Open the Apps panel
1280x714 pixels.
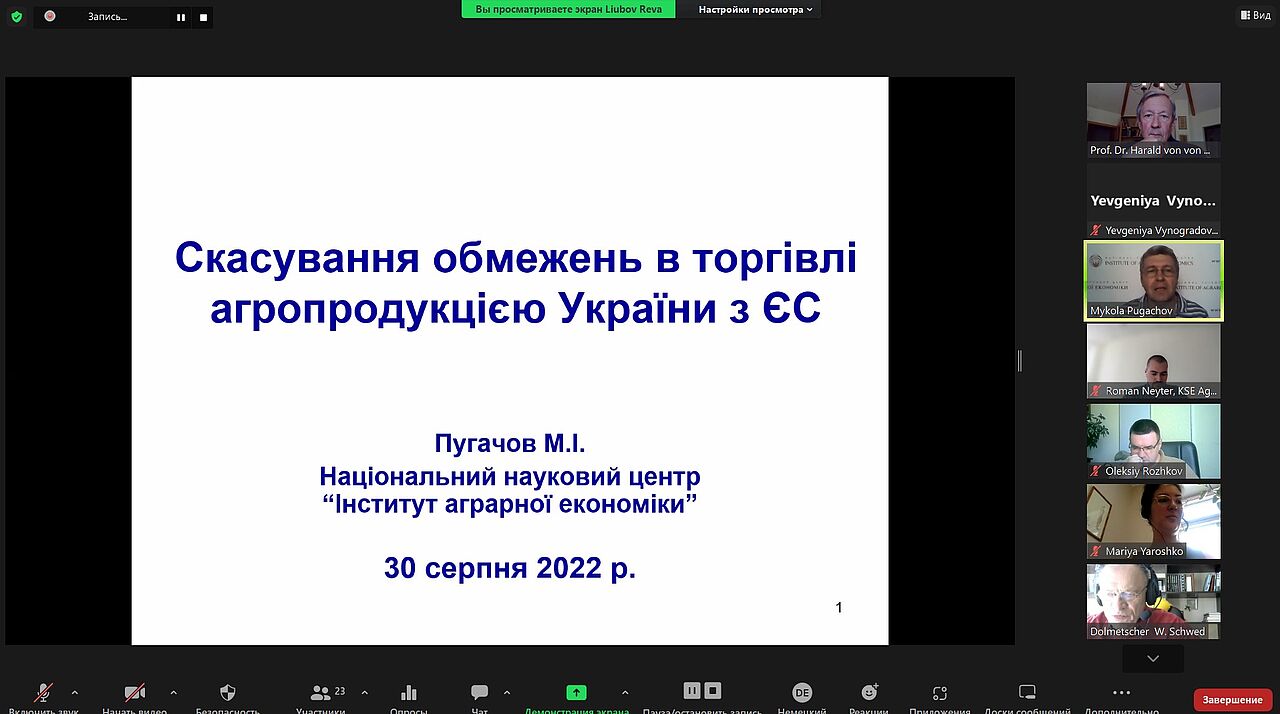pos(939,693)
